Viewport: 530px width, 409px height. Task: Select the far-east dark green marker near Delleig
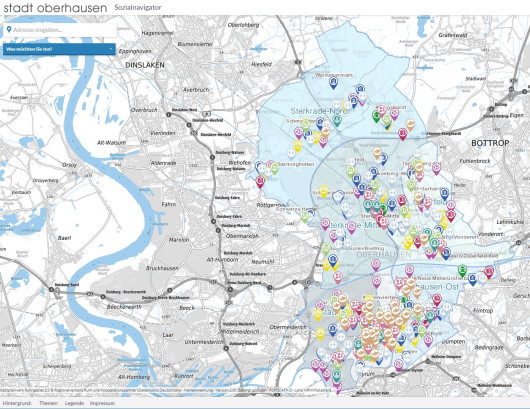click(462, 271)
